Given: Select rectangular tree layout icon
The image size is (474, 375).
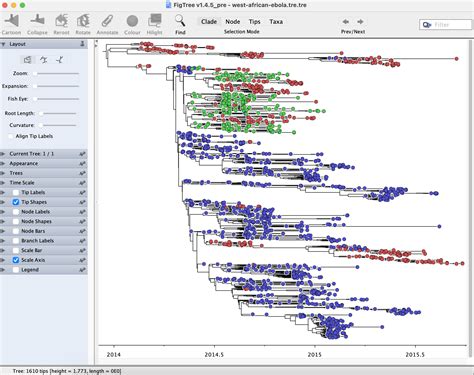Looking at the screenshot, I should pyautogui.click(x=27, y=60).
